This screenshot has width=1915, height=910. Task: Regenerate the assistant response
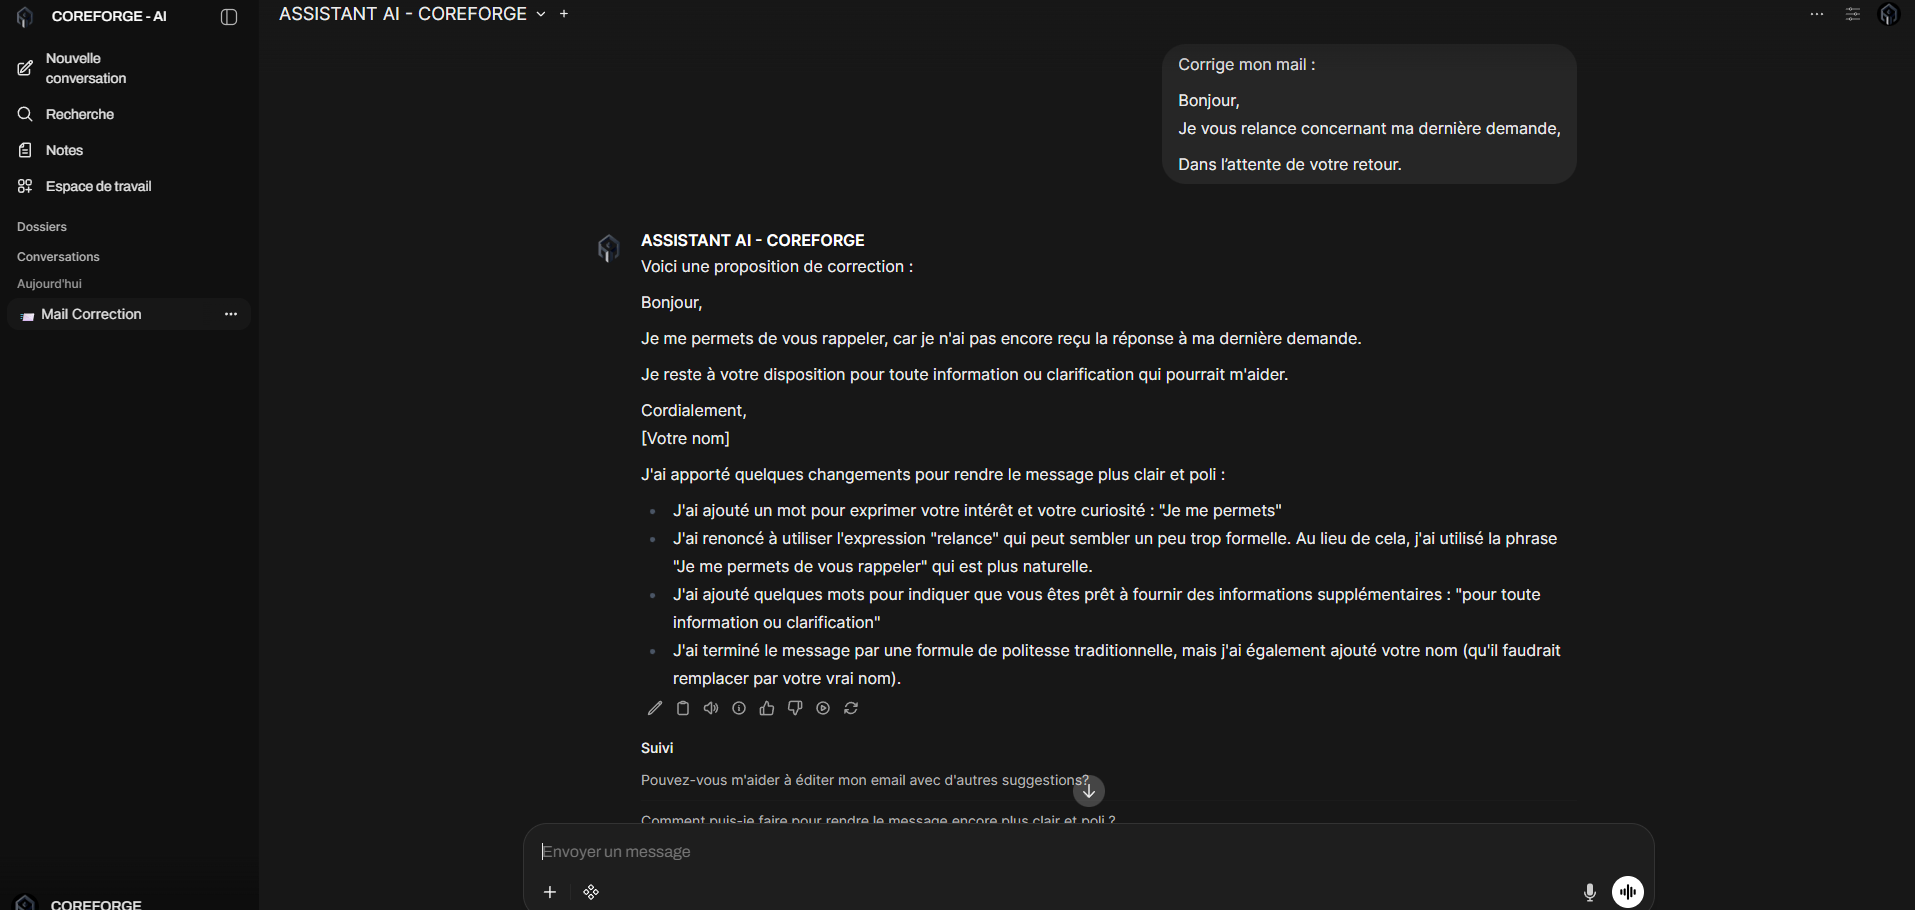[851, 708]
